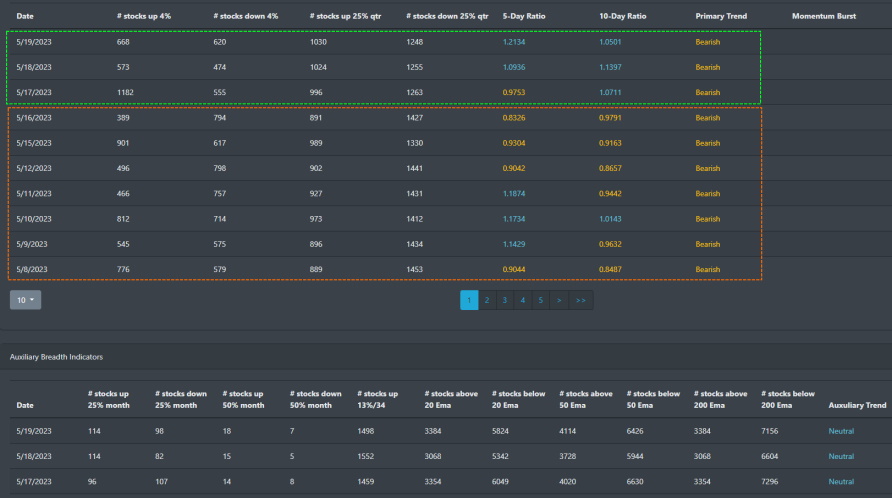Click the value 1552 in auxiliary table

pos(366,456)
